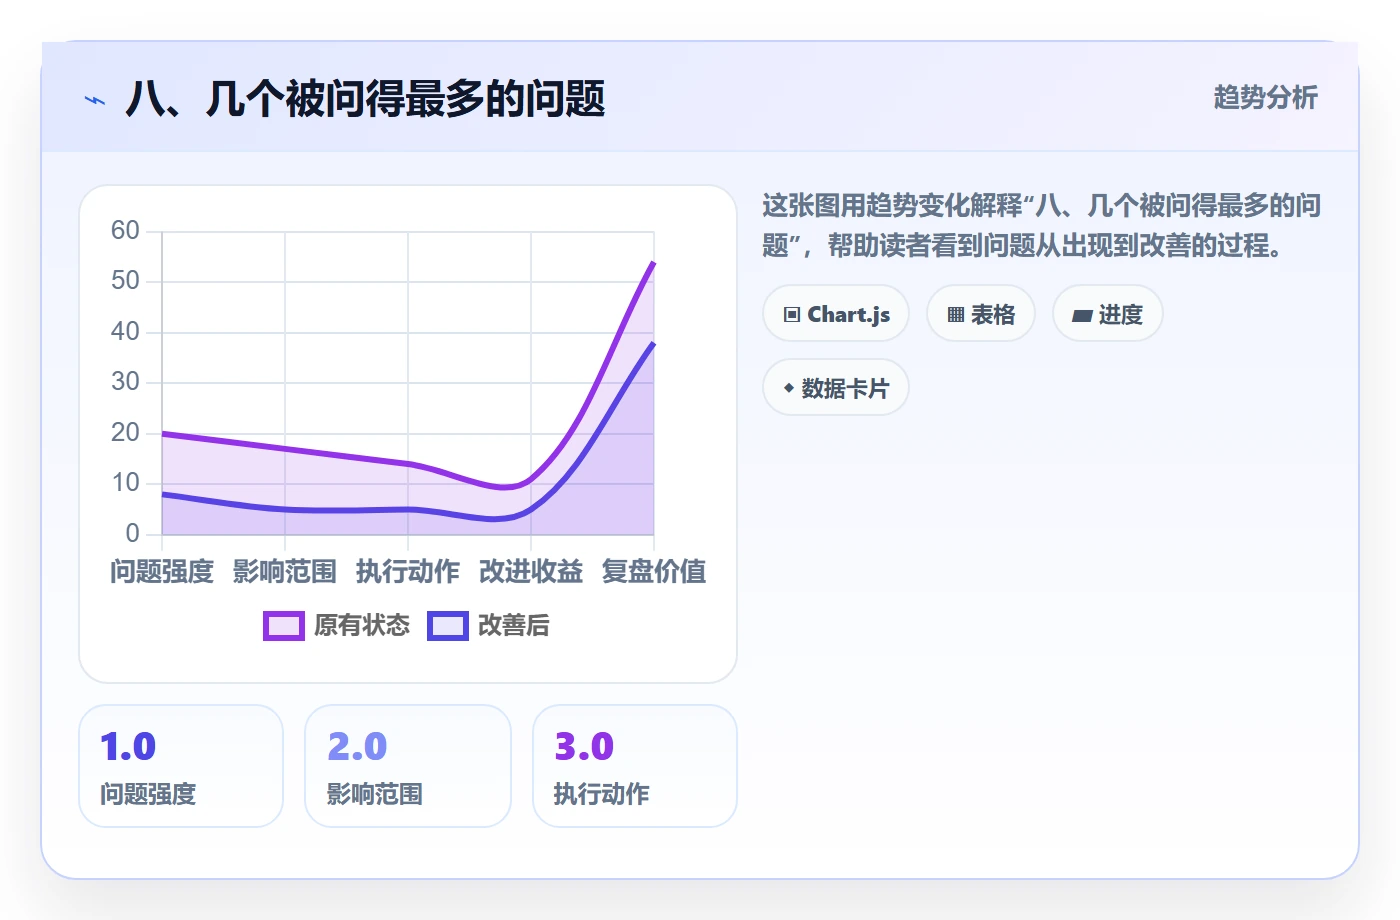
Task: Click the 表格 tag chip
Action: 981,314
